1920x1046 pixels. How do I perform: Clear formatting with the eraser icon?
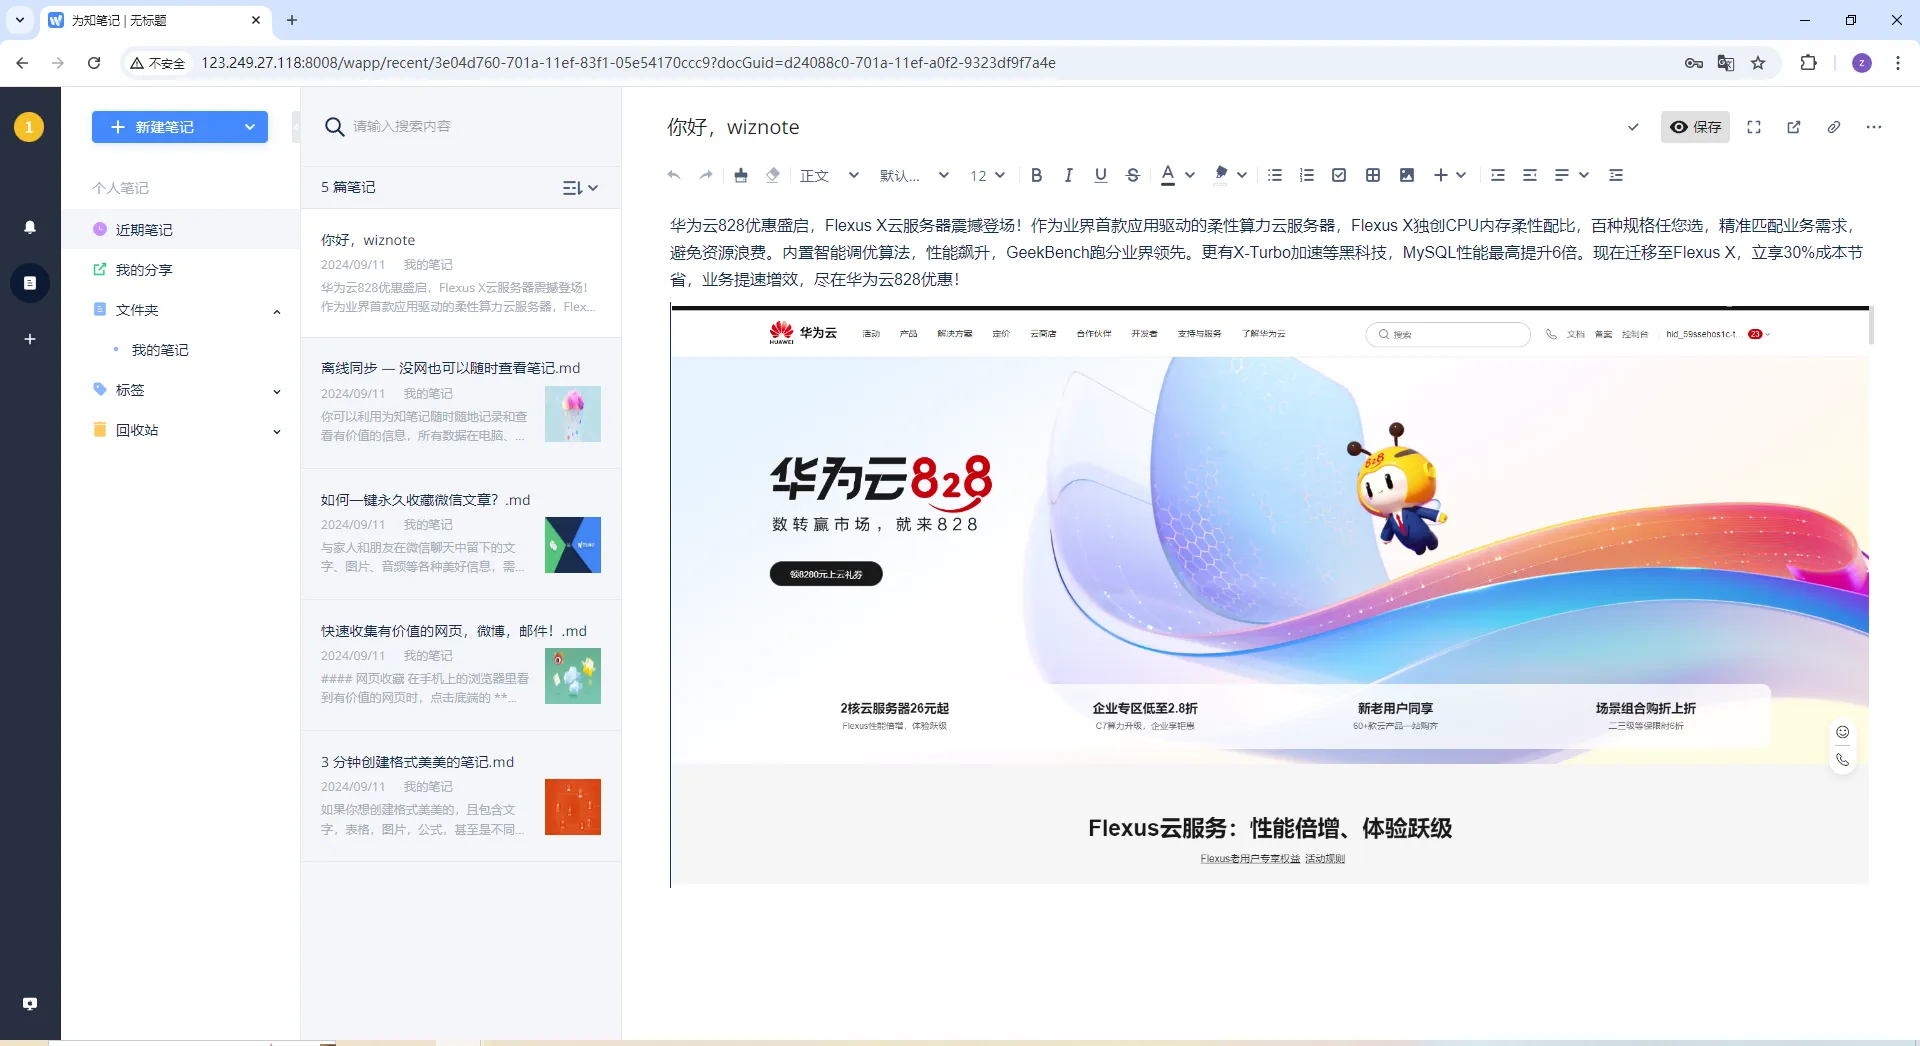[x=773, y=175]
